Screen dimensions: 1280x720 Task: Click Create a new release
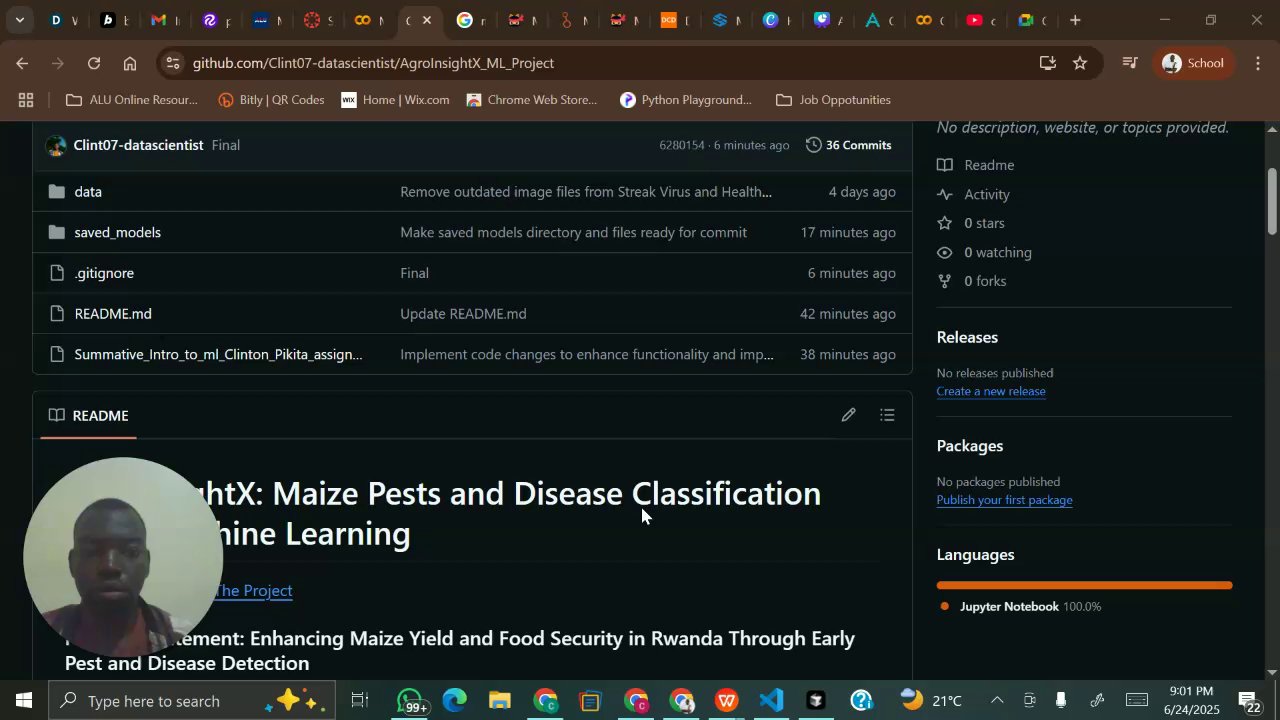coord(991,391)
